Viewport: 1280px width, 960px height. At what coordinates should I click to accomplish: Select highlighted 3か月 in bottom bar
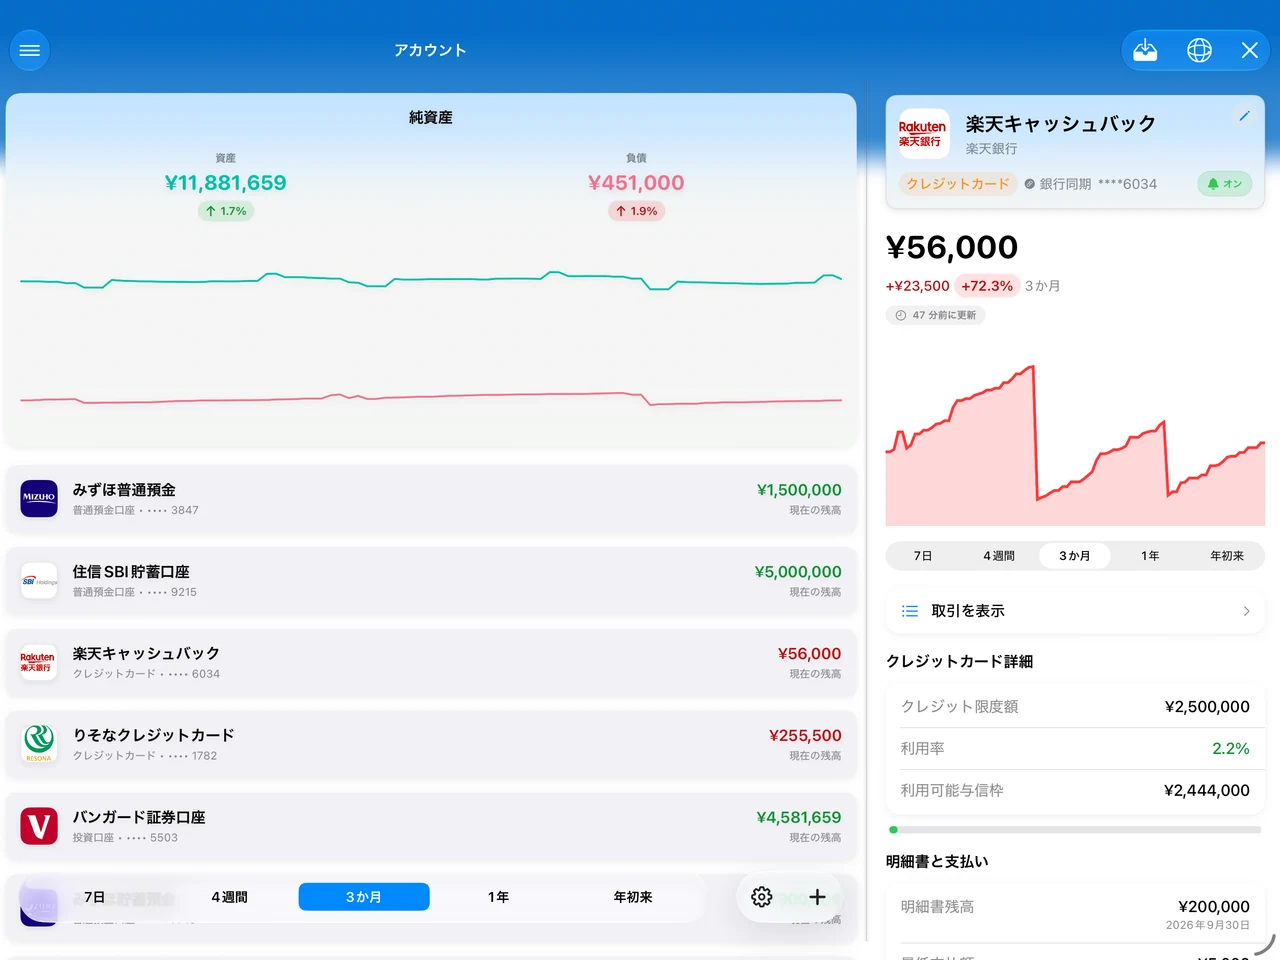tap(364, 897)
